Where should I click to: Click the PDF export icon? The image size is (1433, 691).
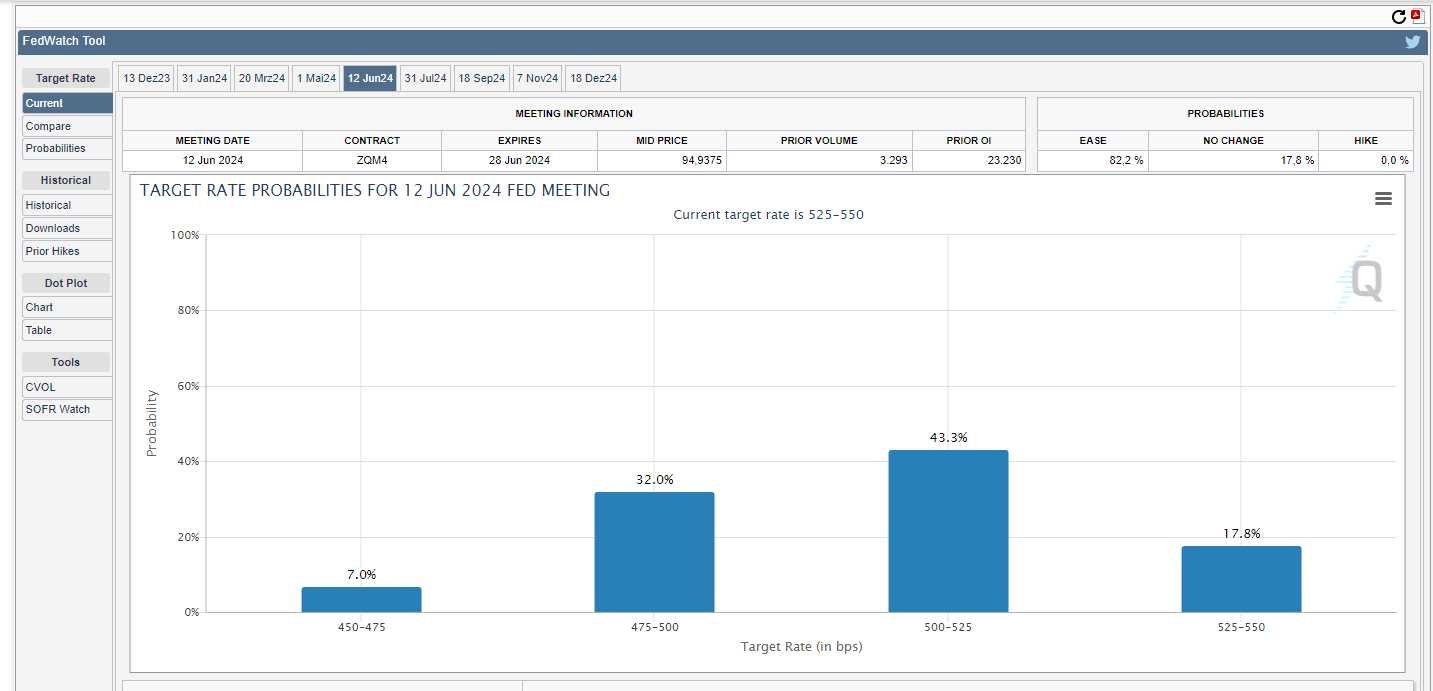click(1416, 16)
